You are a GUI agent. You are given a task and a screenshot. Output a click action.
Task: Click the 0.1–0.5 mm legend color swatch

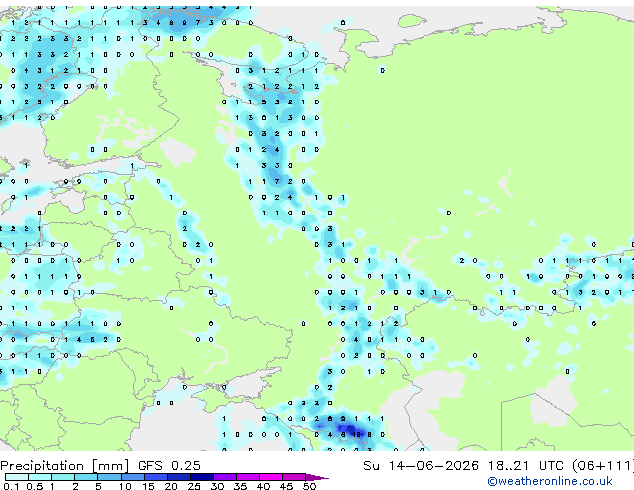point(17,477)
